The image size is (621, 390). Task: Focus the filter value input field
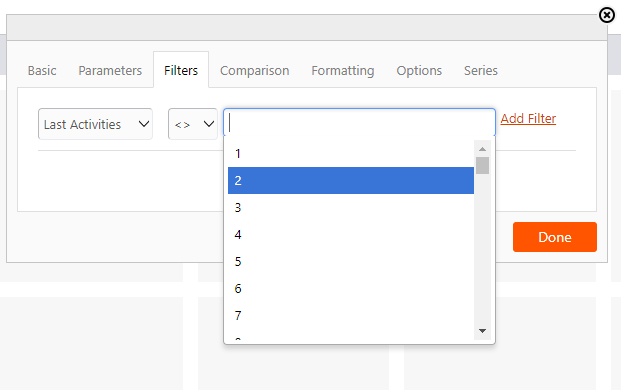tap(360, 122)
